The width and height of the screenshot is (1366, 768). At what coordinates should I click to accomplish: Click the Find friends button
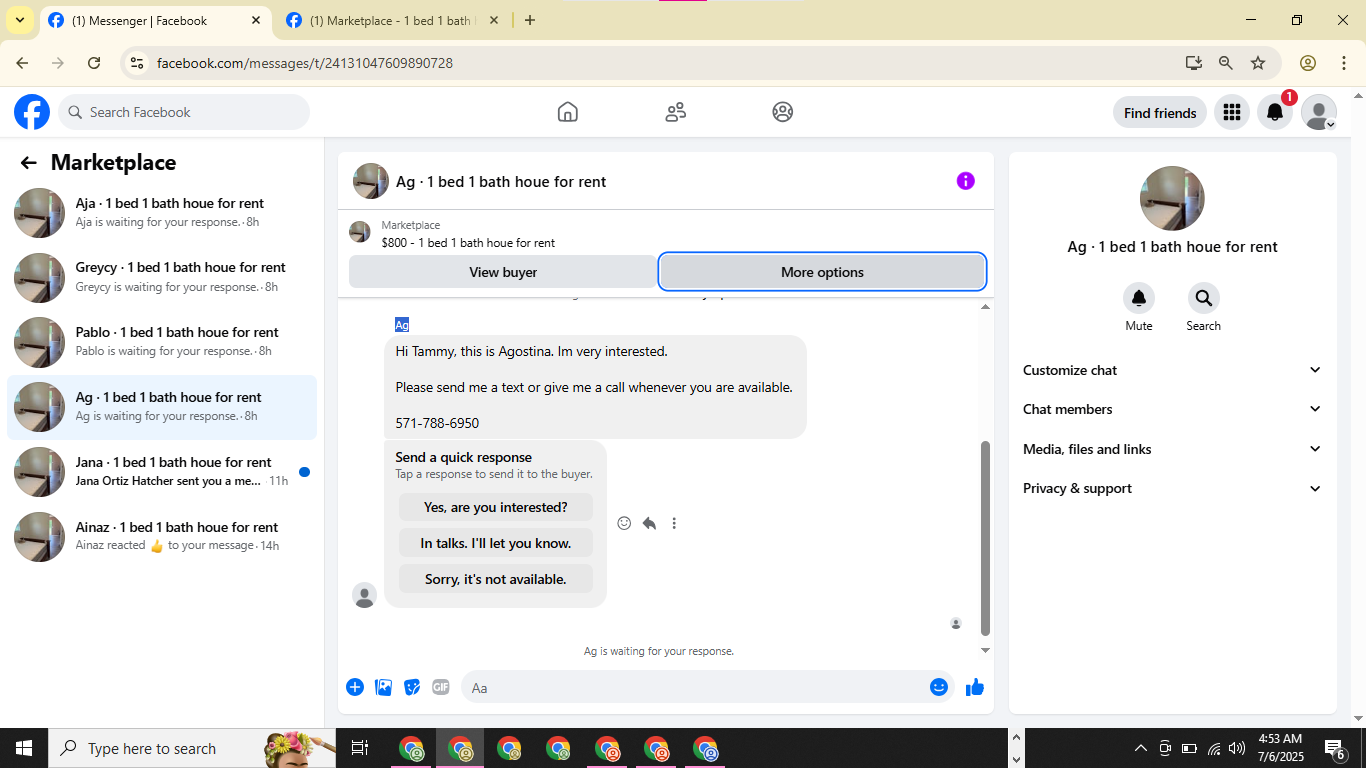(1160, 113)
